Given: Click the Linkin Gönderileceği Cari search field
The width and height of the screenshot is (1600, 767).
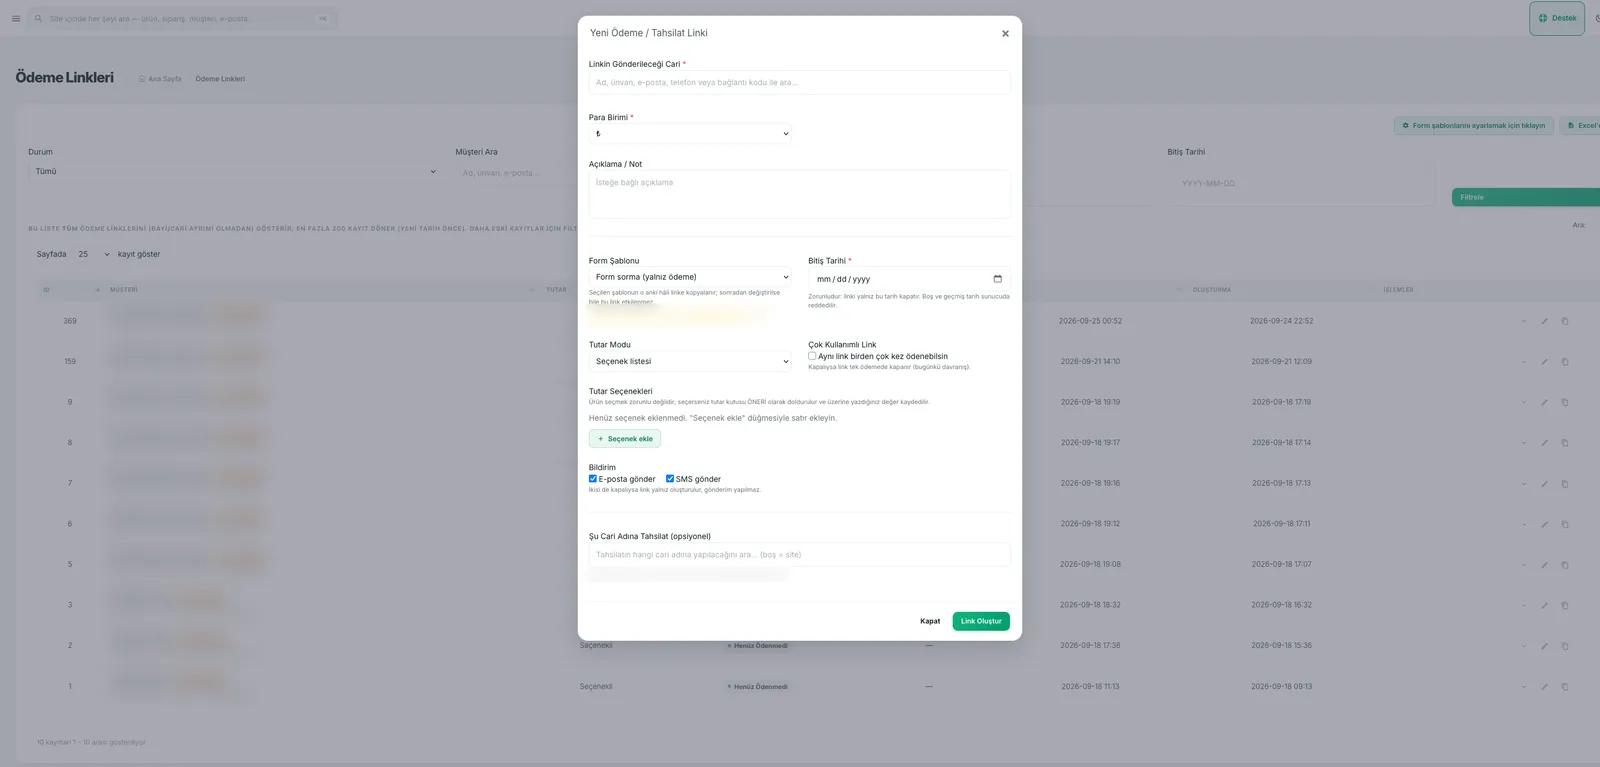Looking at the screenshot, I should [x=800, y=83].
